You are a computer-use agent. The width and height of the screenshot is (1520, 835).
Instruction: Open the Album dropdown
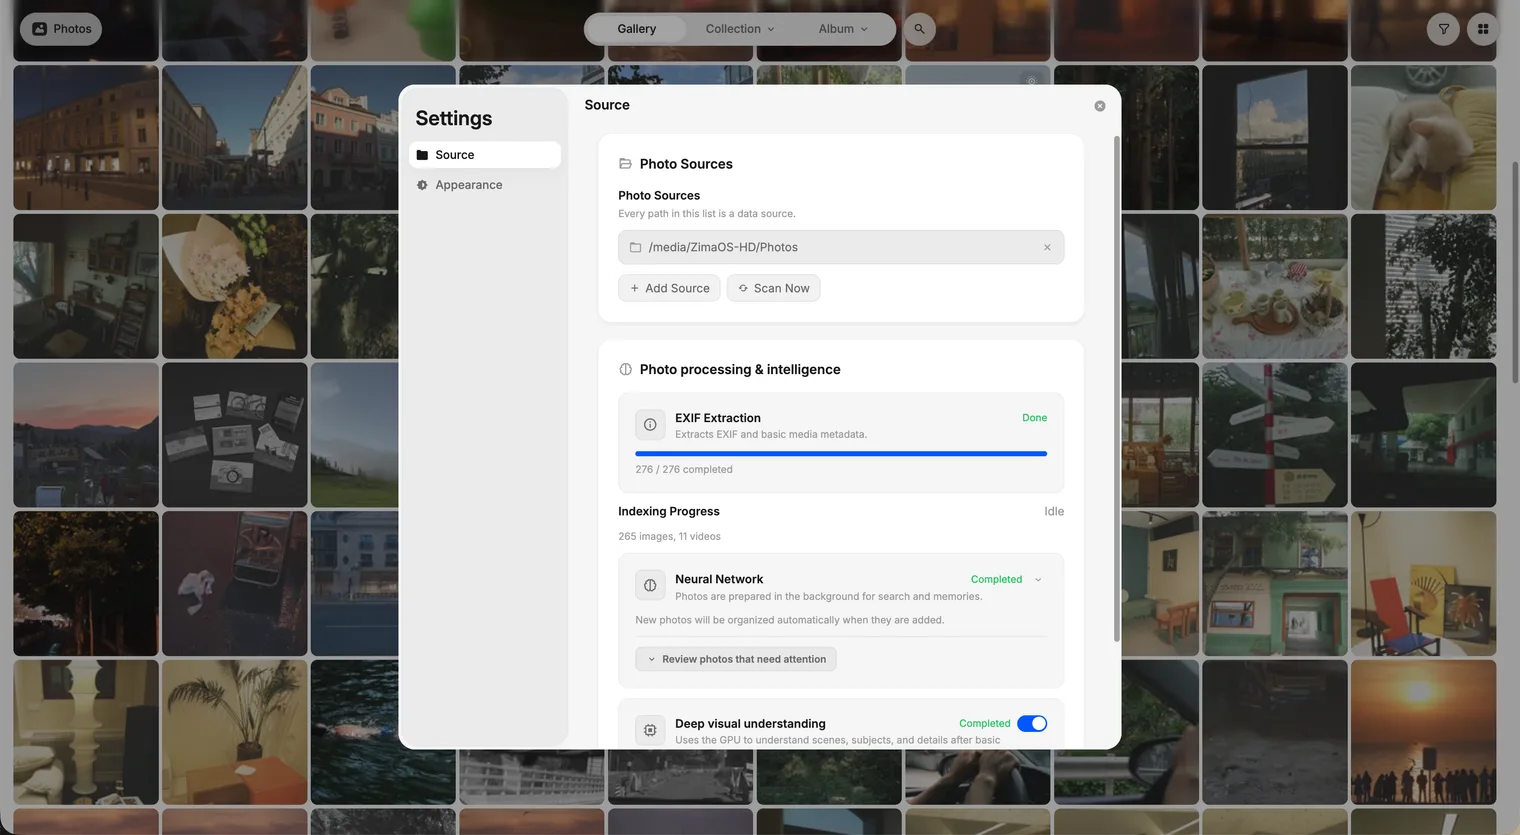click(x=843, y=29)
